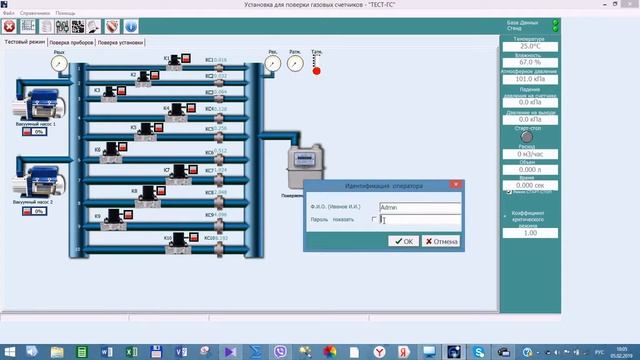Screen dimensions: 640x360
Task: Close the operator identification dialog
Action: (x=456, y=184)
